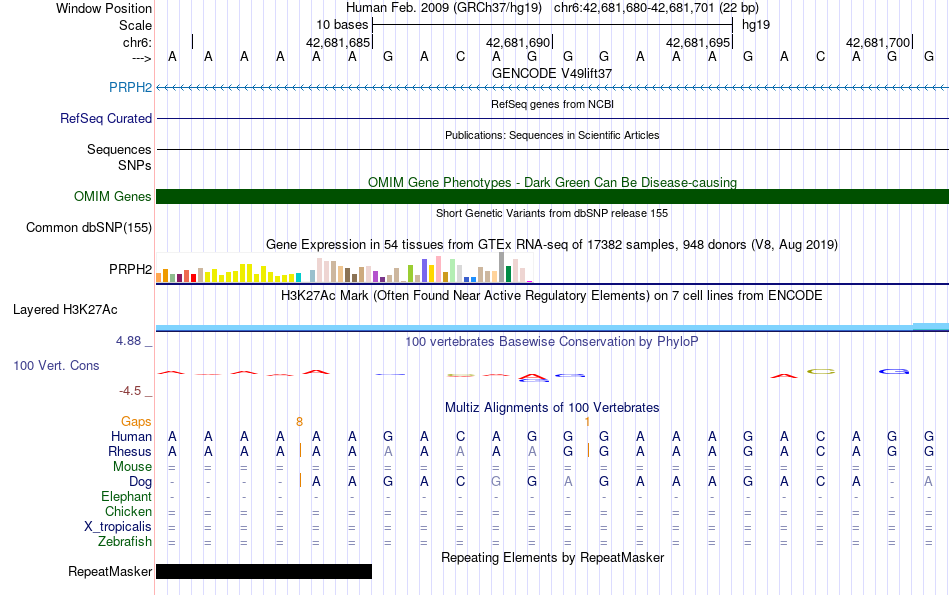This screenshot has width=950, height=595.
Task: Click the -4.5 PhyloP lower scale value
Action: click(x=130, y=391)
